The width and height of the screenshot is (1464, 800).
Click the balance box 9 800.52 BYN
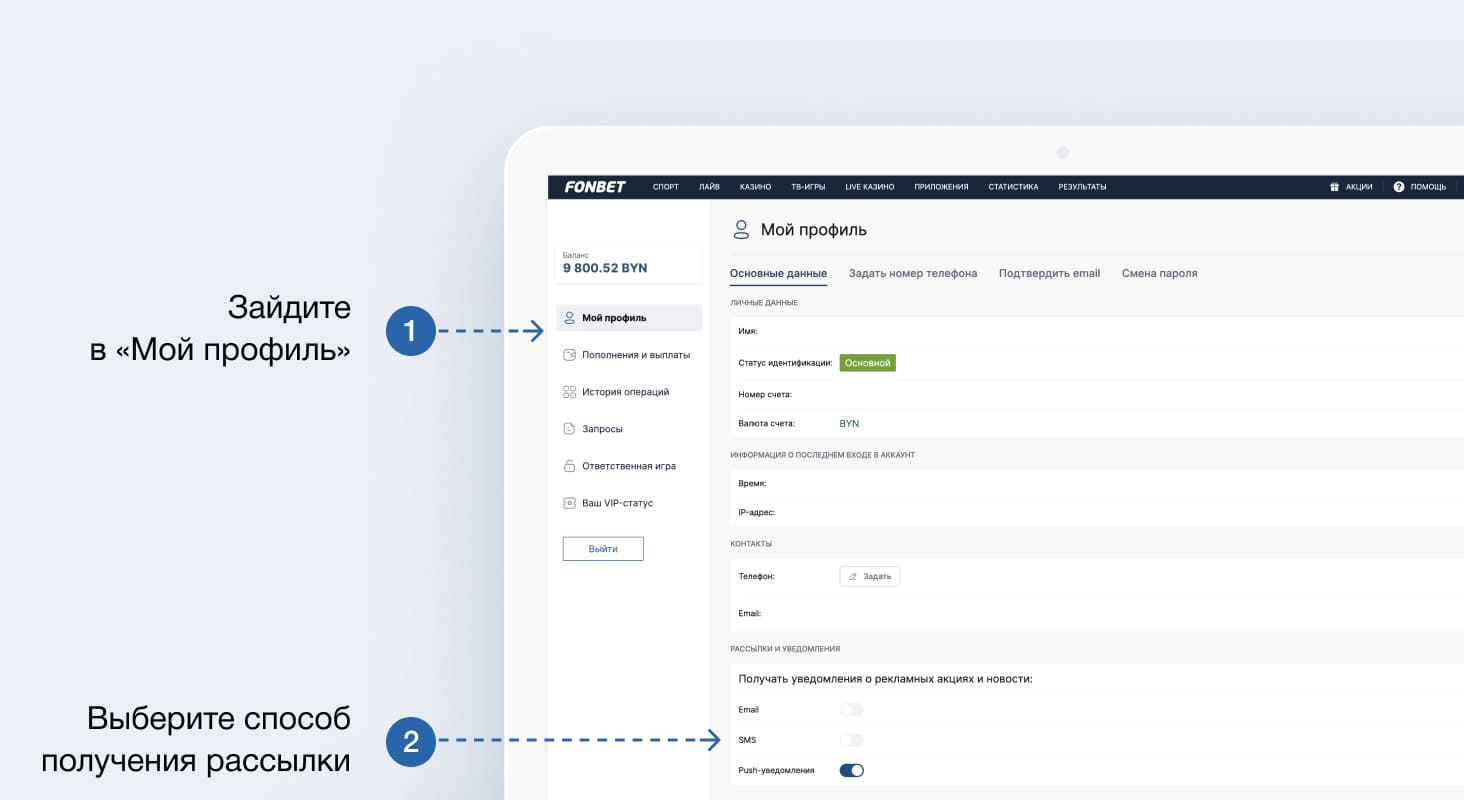pos(616,263)
